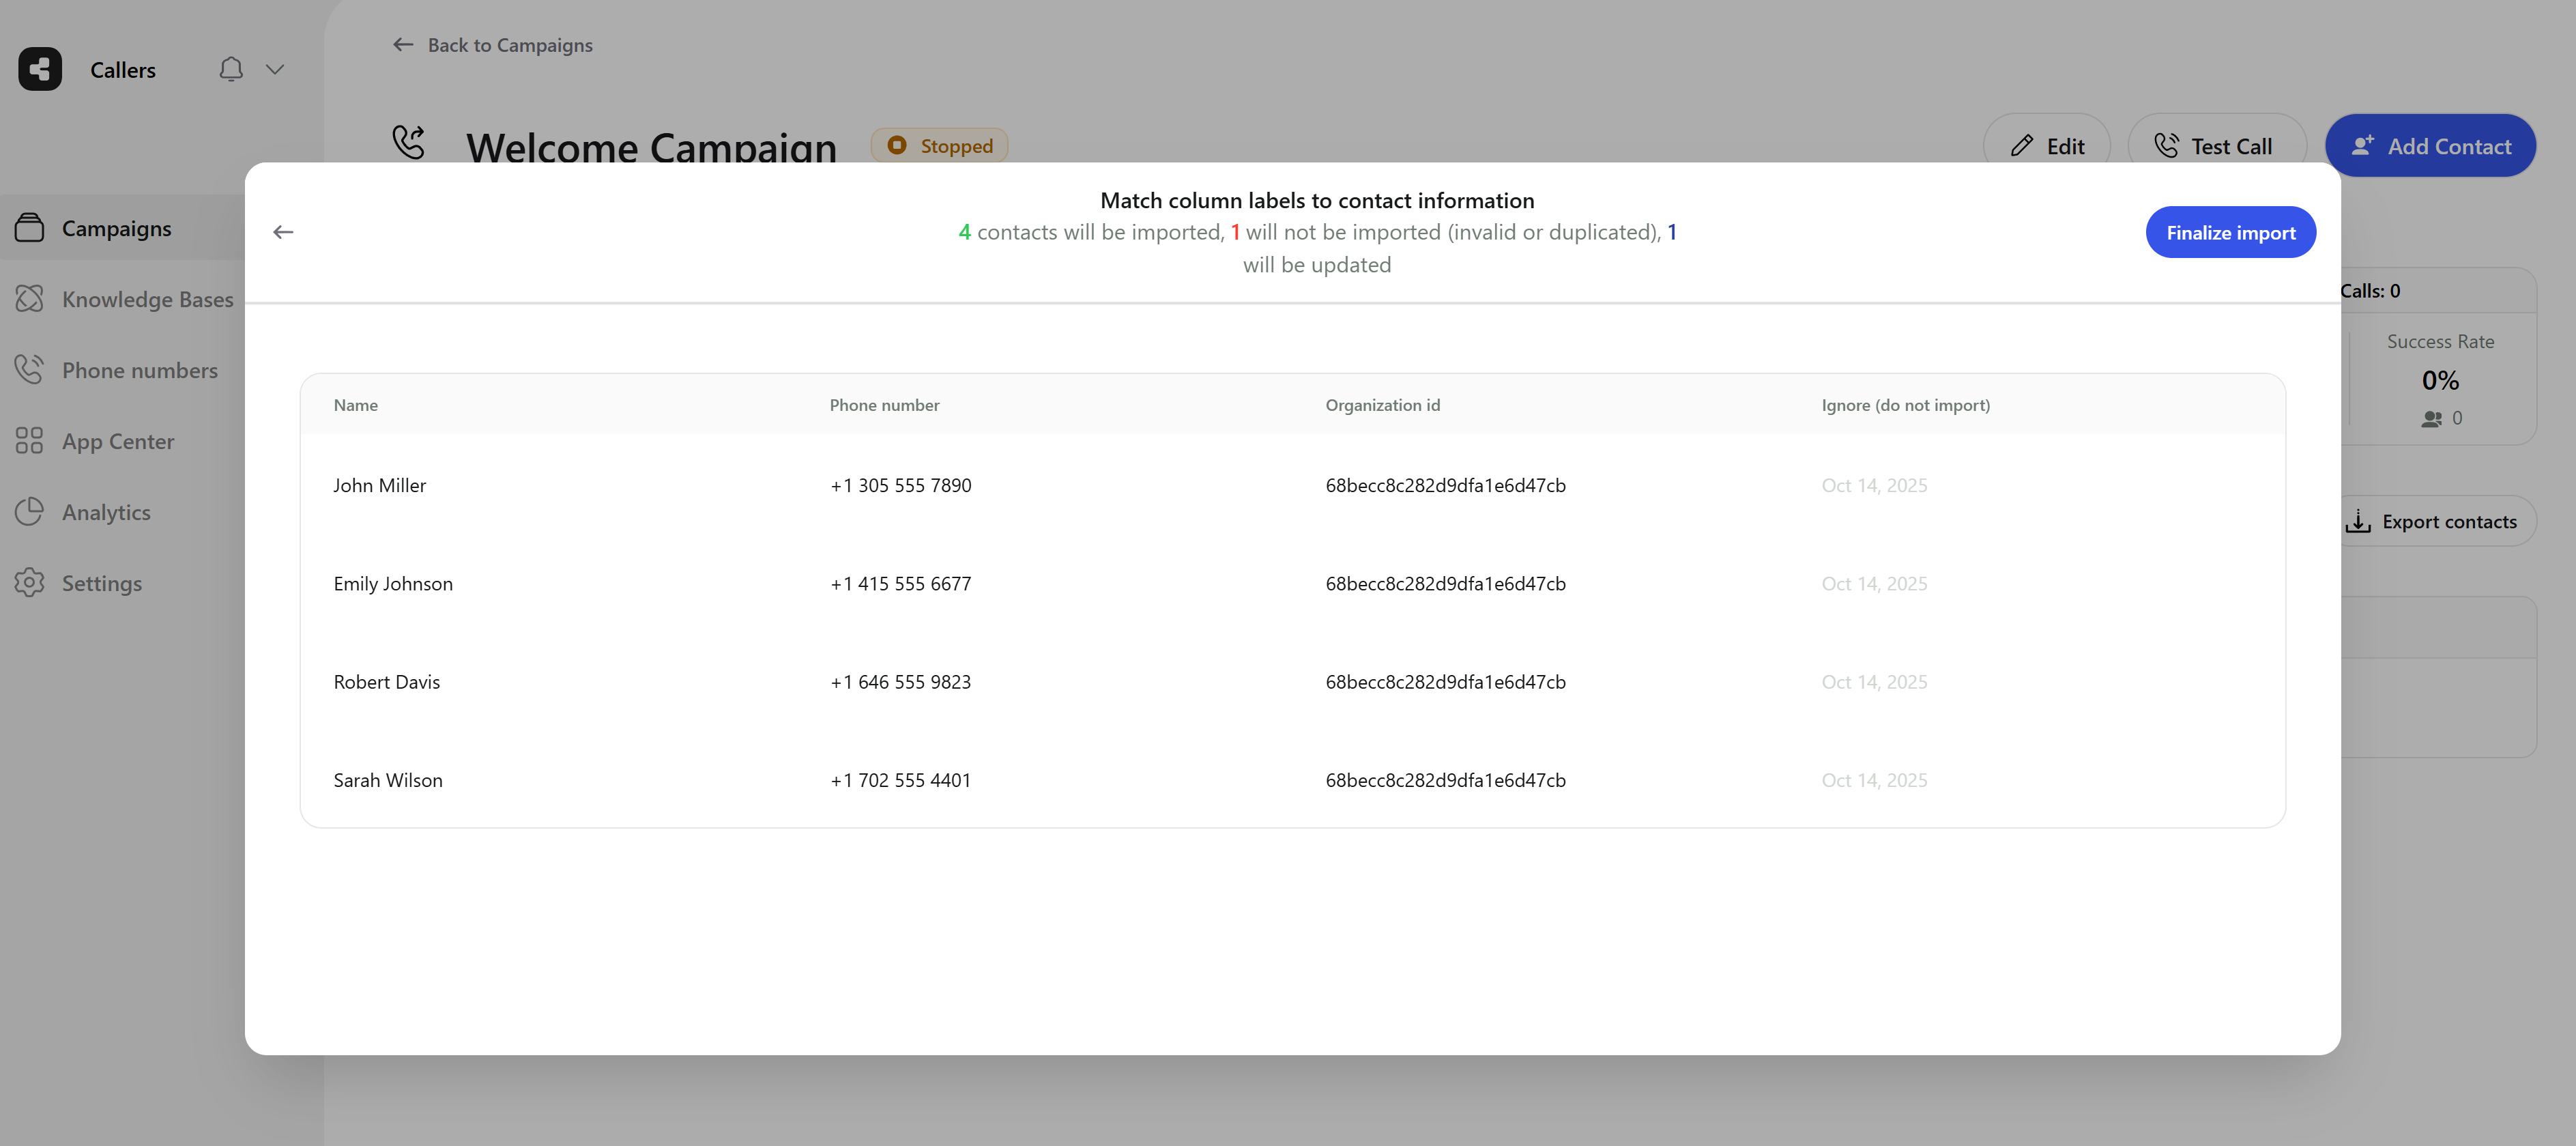2576x1146 pixels.
Task: Click the Analytics pie chart icon
Action: [29, 512]
